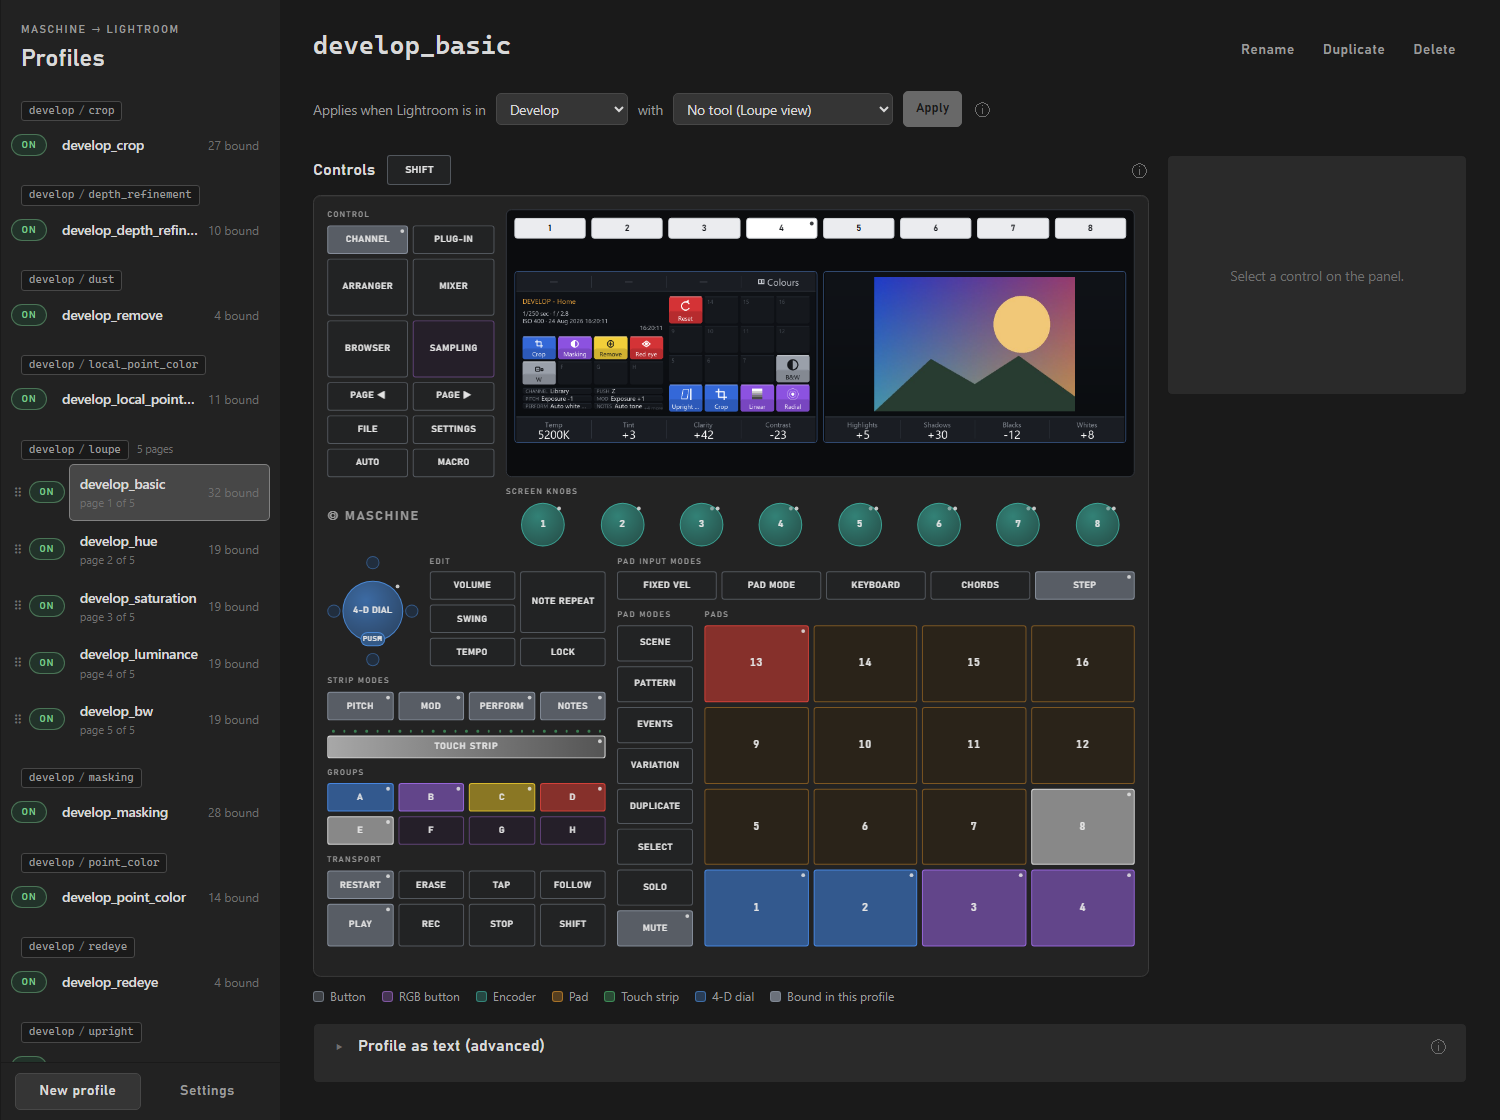Select the yellow Remove tile

610,347
